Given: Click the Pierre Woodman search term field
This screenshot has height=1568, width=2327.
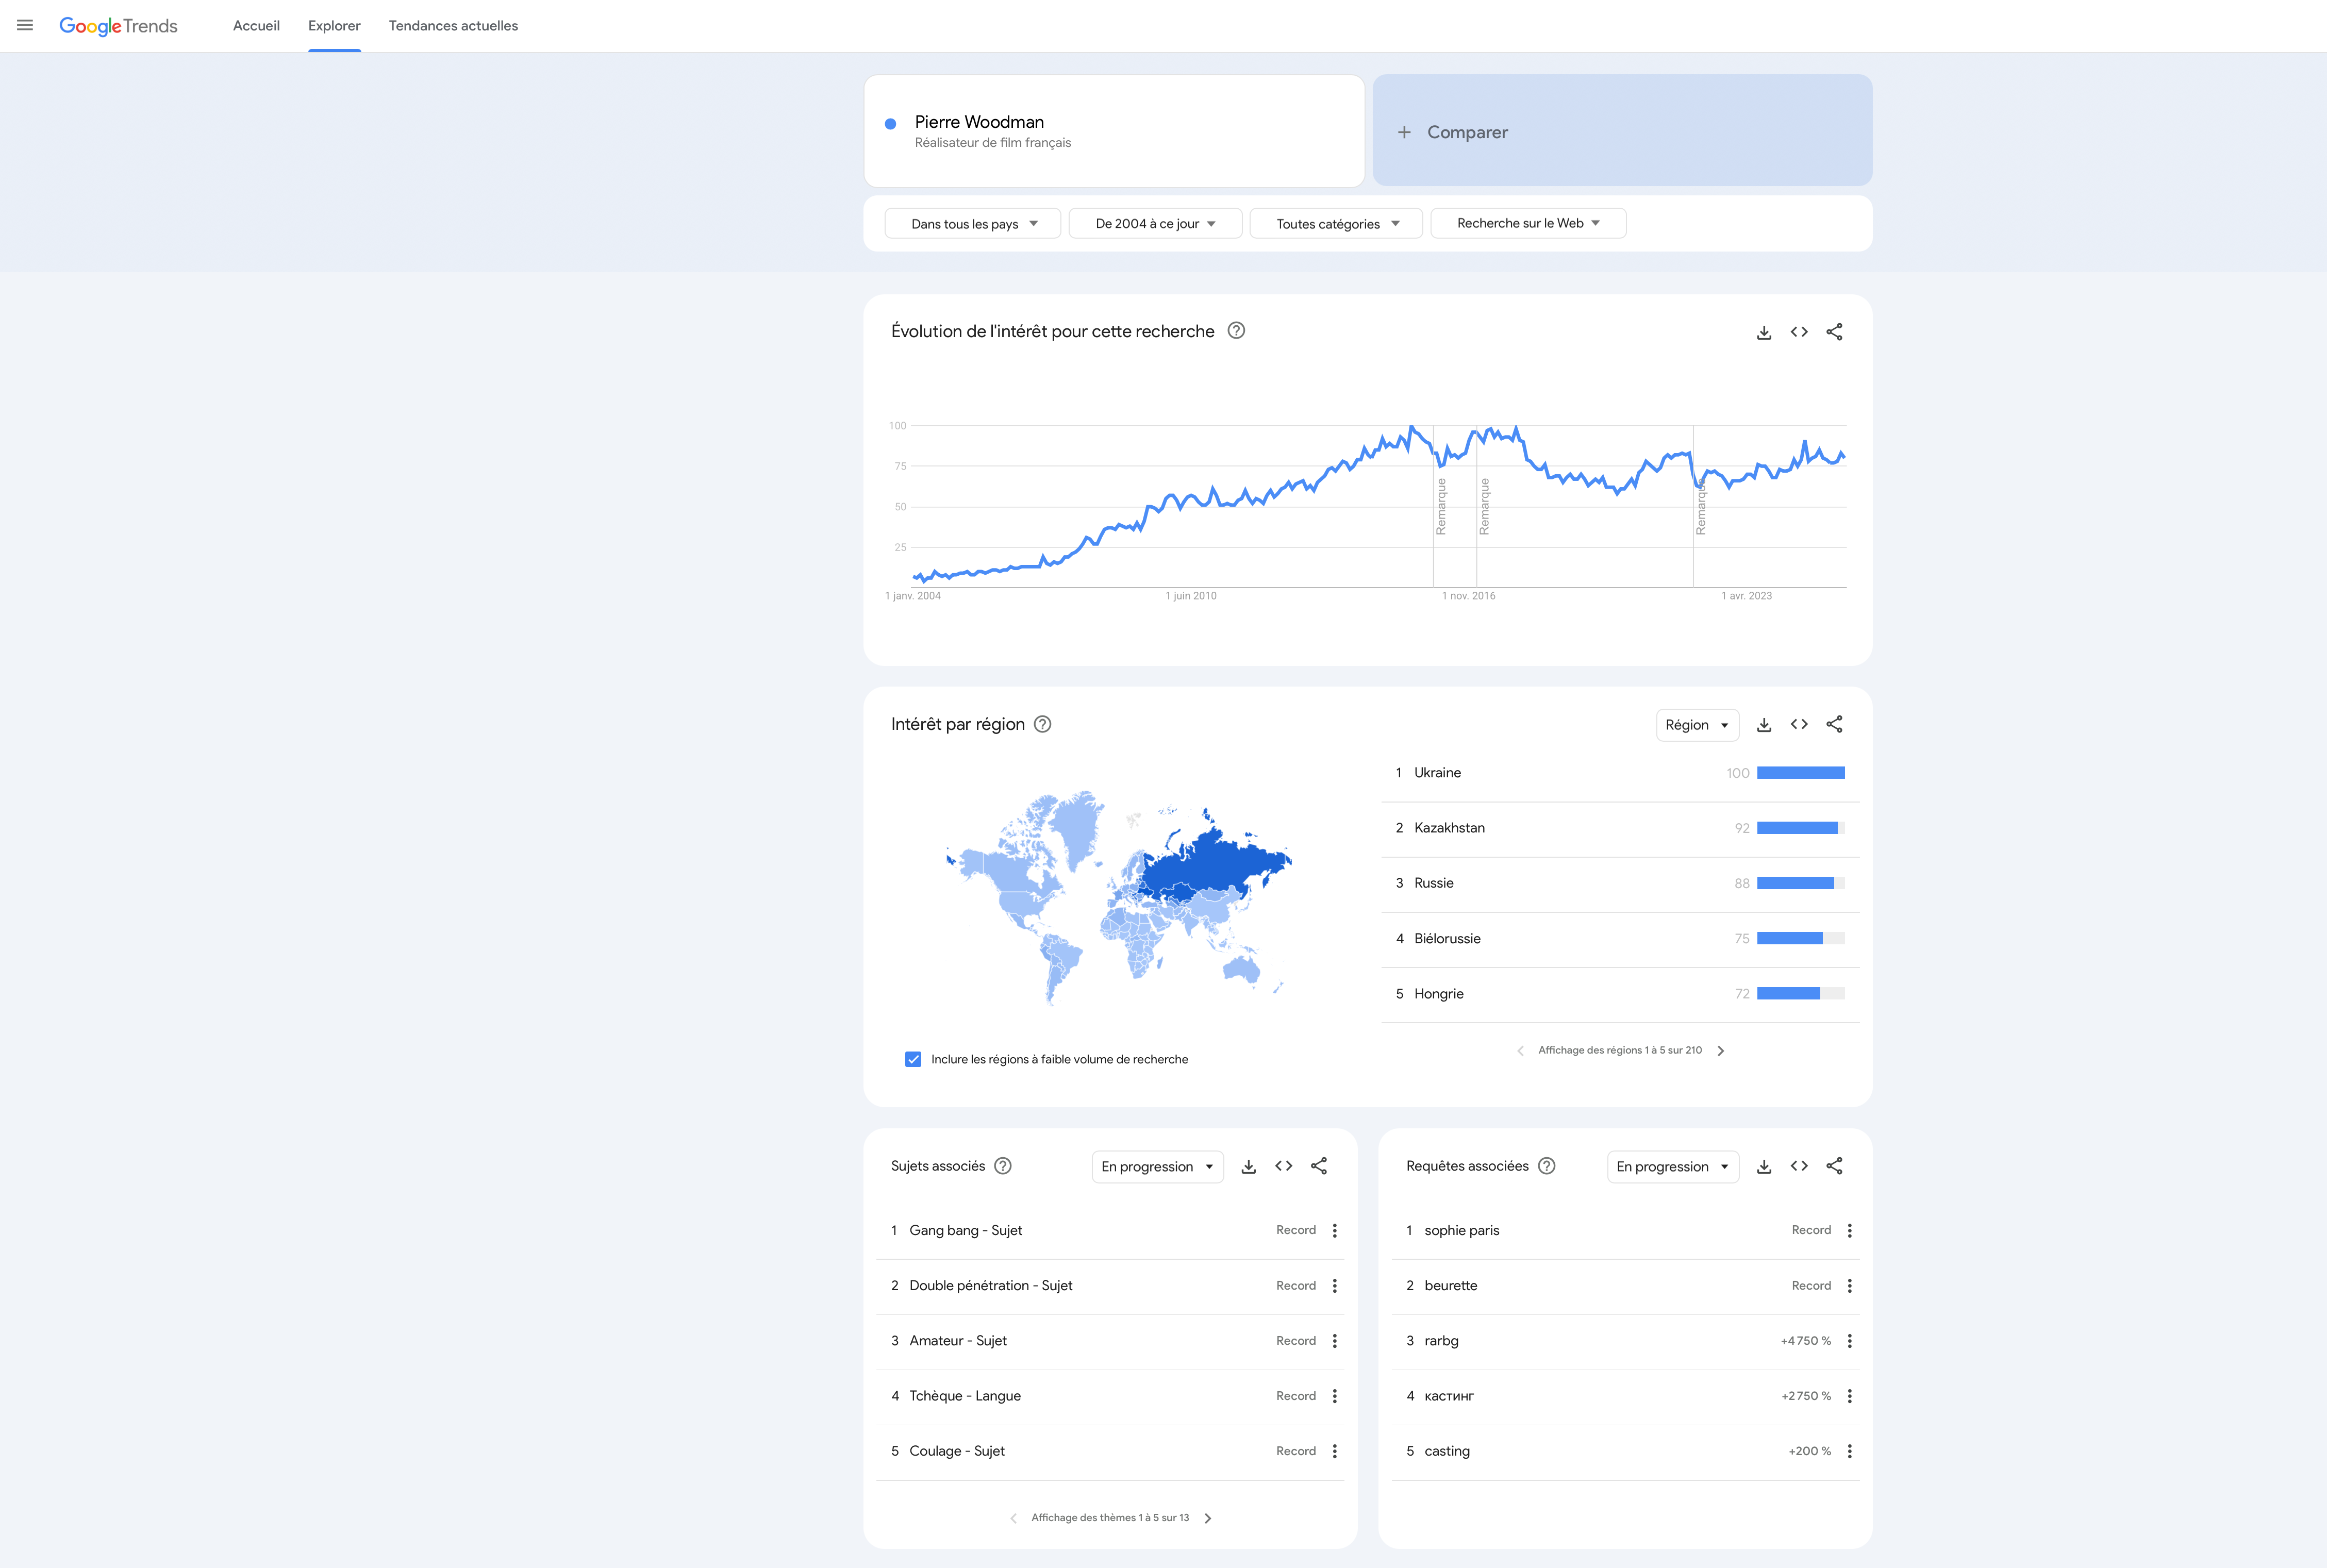Looking at the screenshot, I should [x=1100, y=131].
